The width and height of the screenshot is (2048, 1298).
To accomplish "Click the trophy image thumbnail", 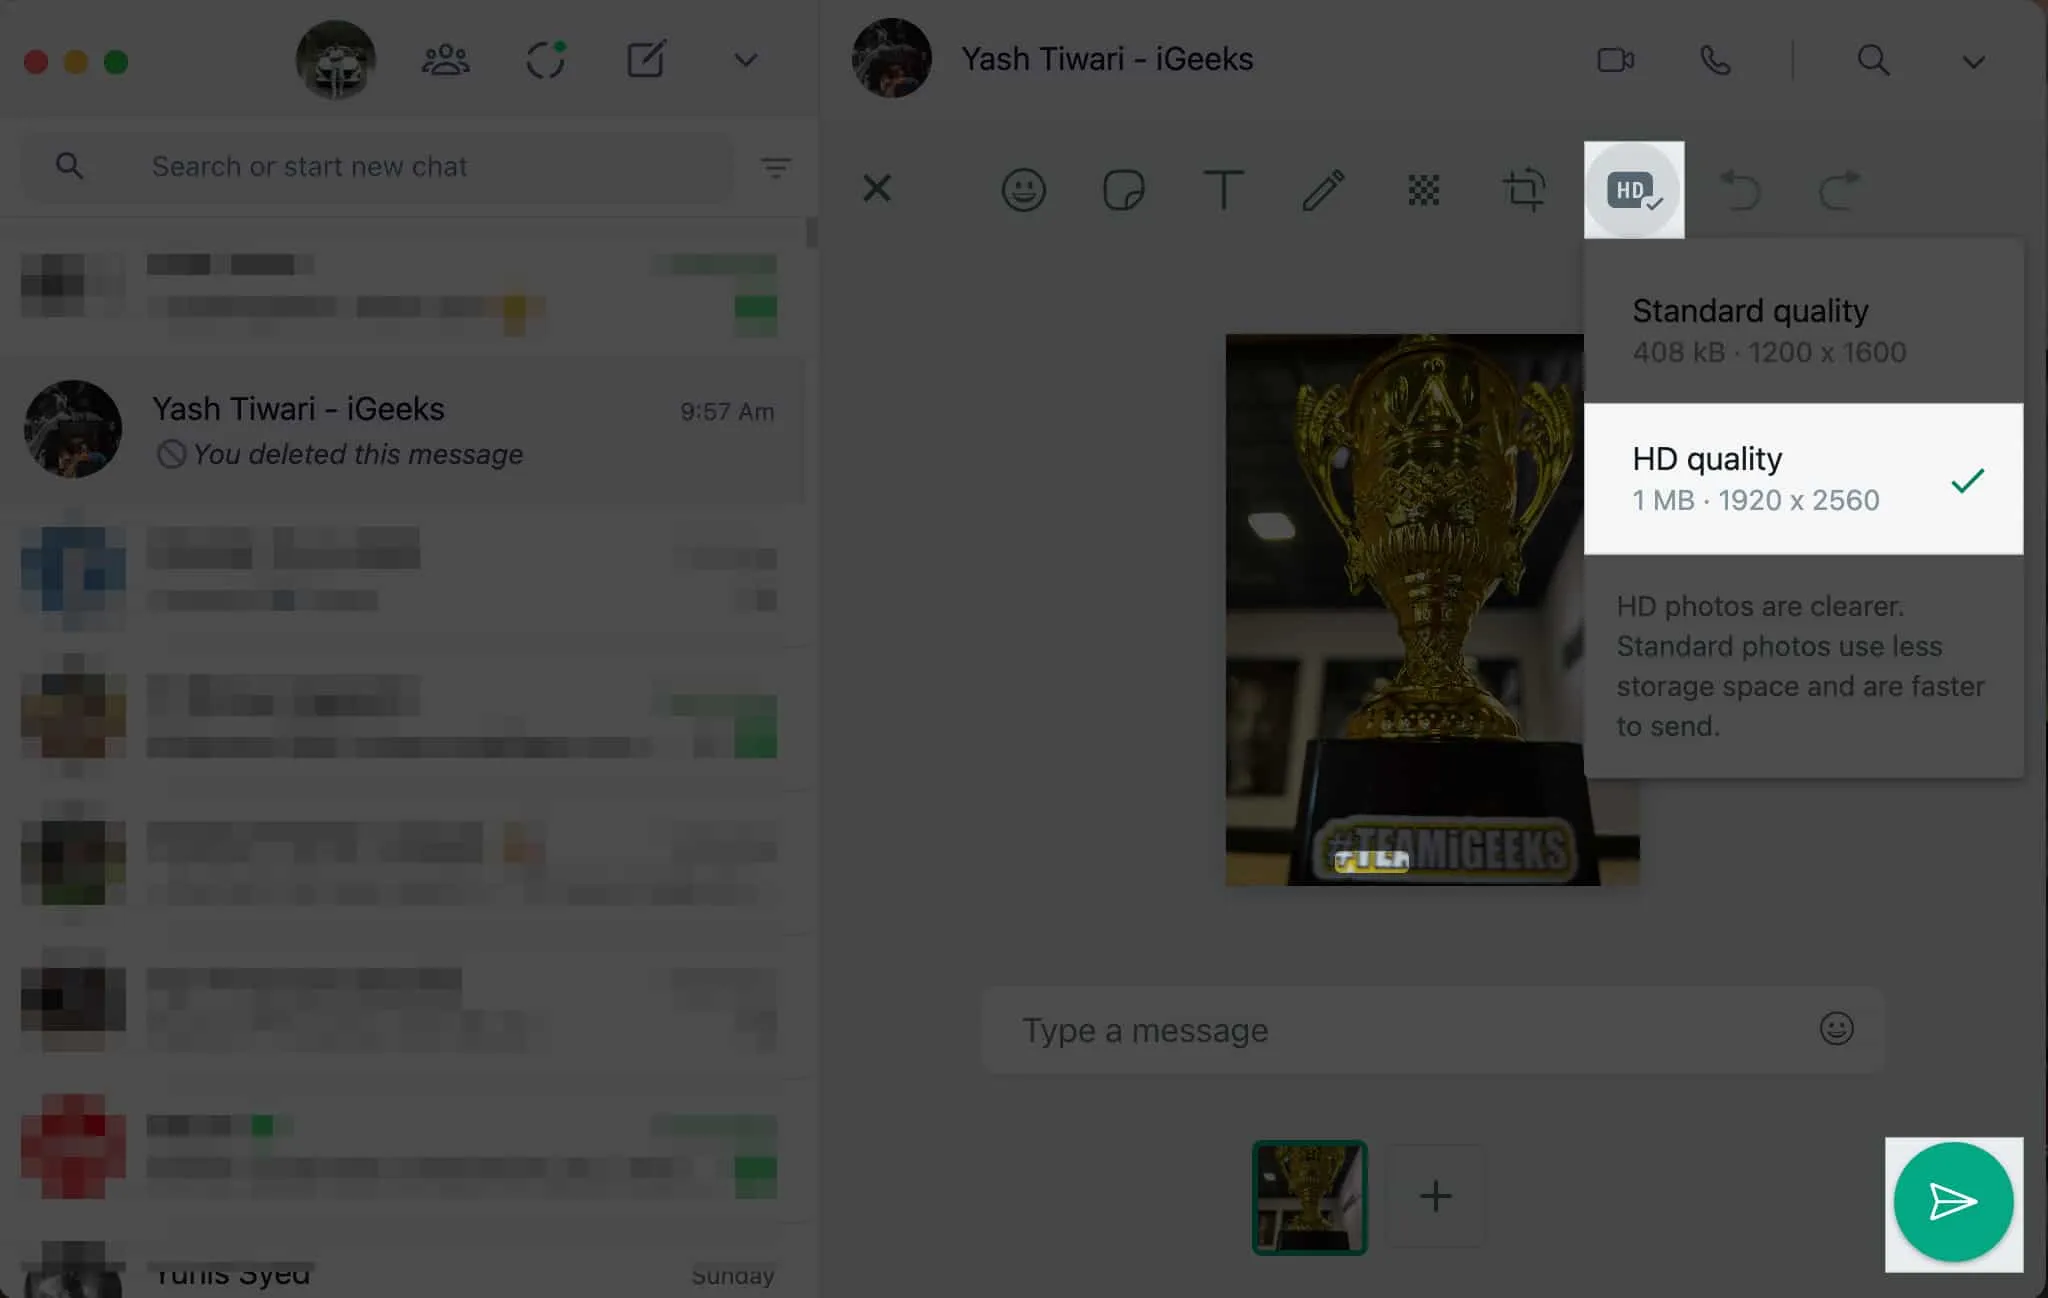I will point(1309,1195).
